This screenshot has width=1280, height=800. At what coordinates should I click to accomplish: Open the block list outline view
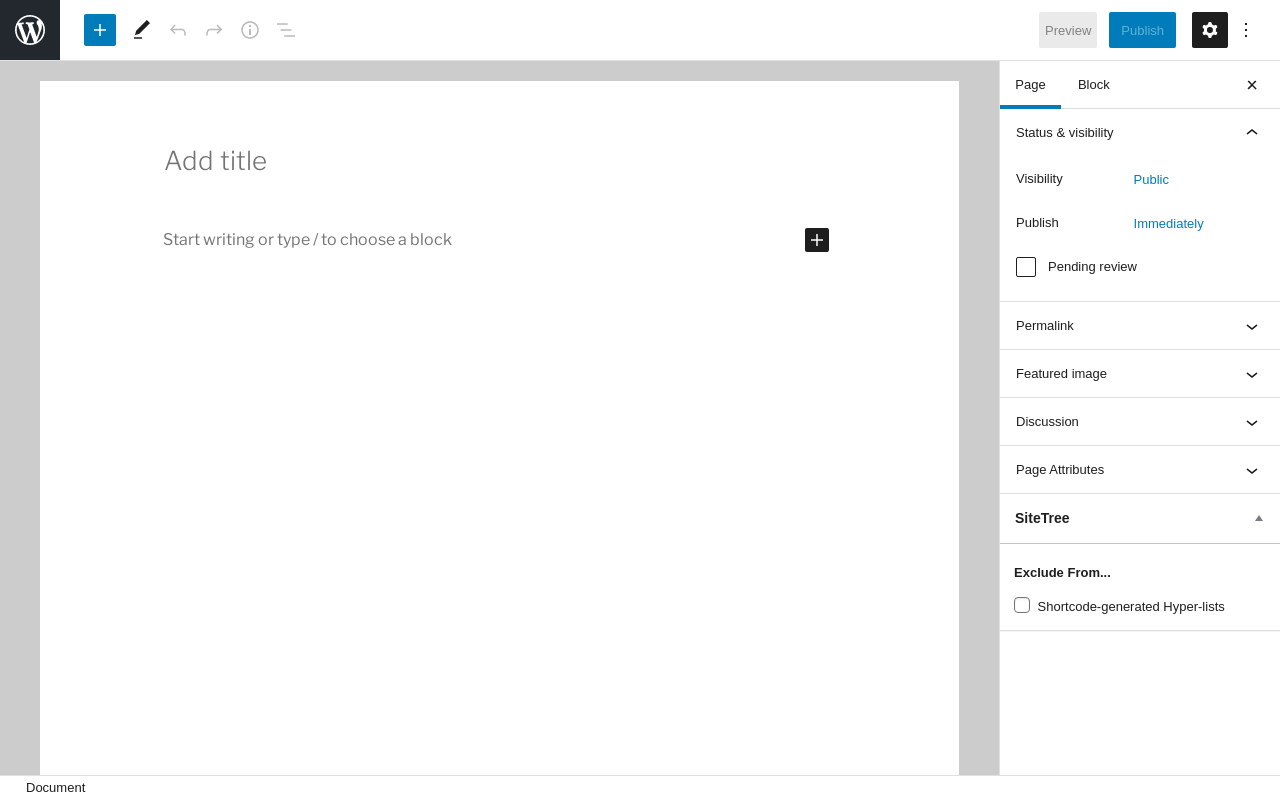pyautogui.click(x=286, y=30)
